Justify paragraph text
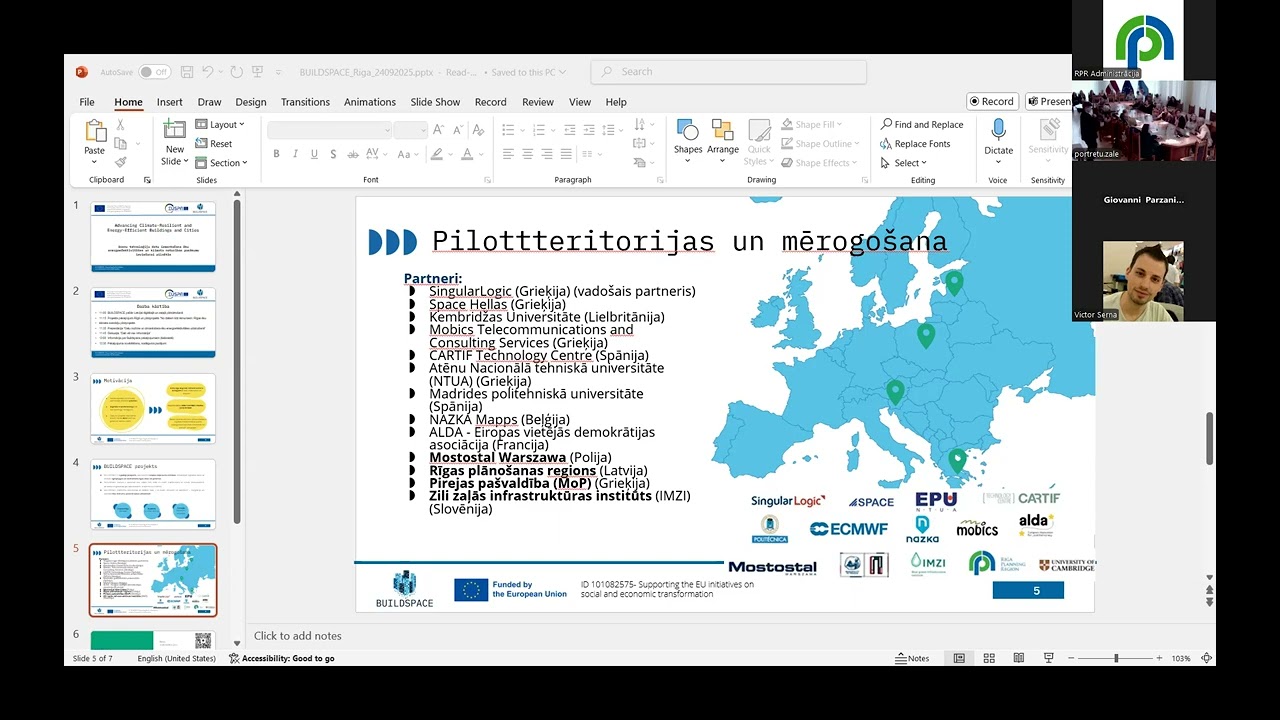This screenshot has height=720, width=1280. pos(566,154)
